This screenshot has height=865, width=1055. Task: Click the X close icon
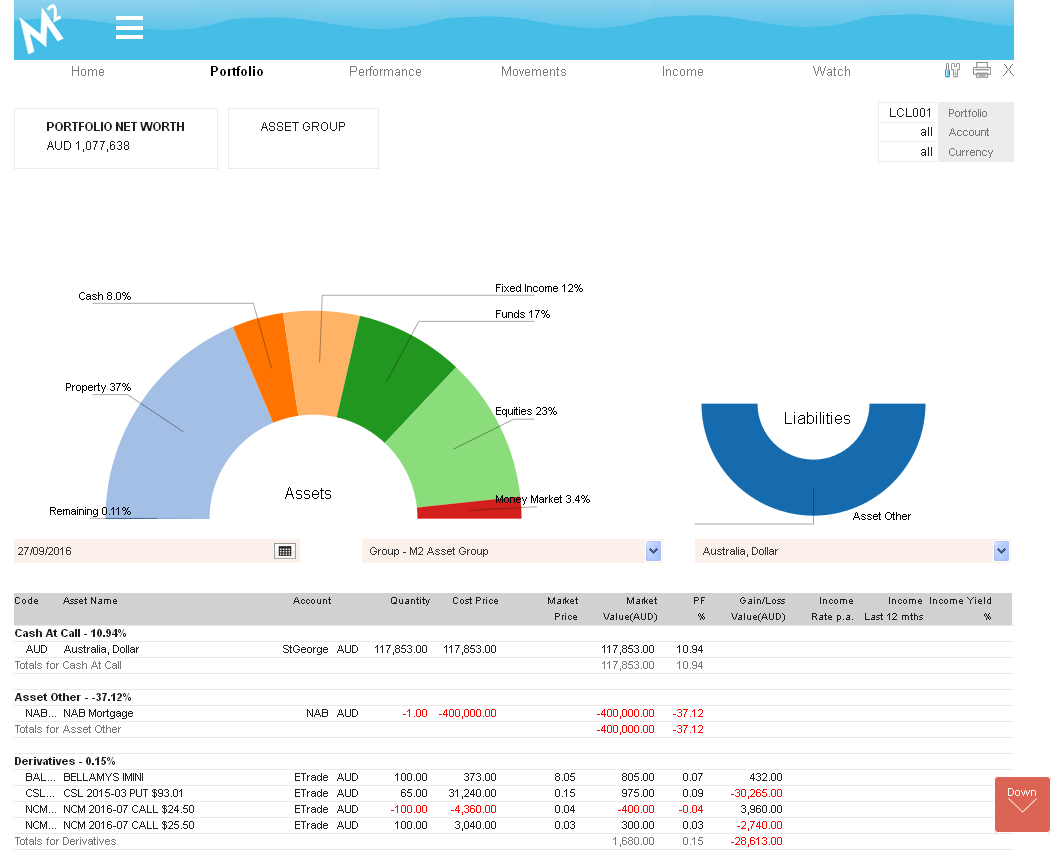click(1008, 70)
